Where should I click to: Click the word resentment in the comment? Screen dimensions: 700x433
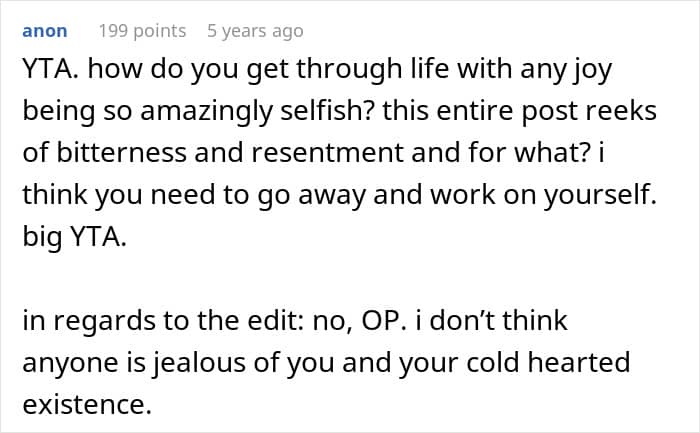pos(327,153)
